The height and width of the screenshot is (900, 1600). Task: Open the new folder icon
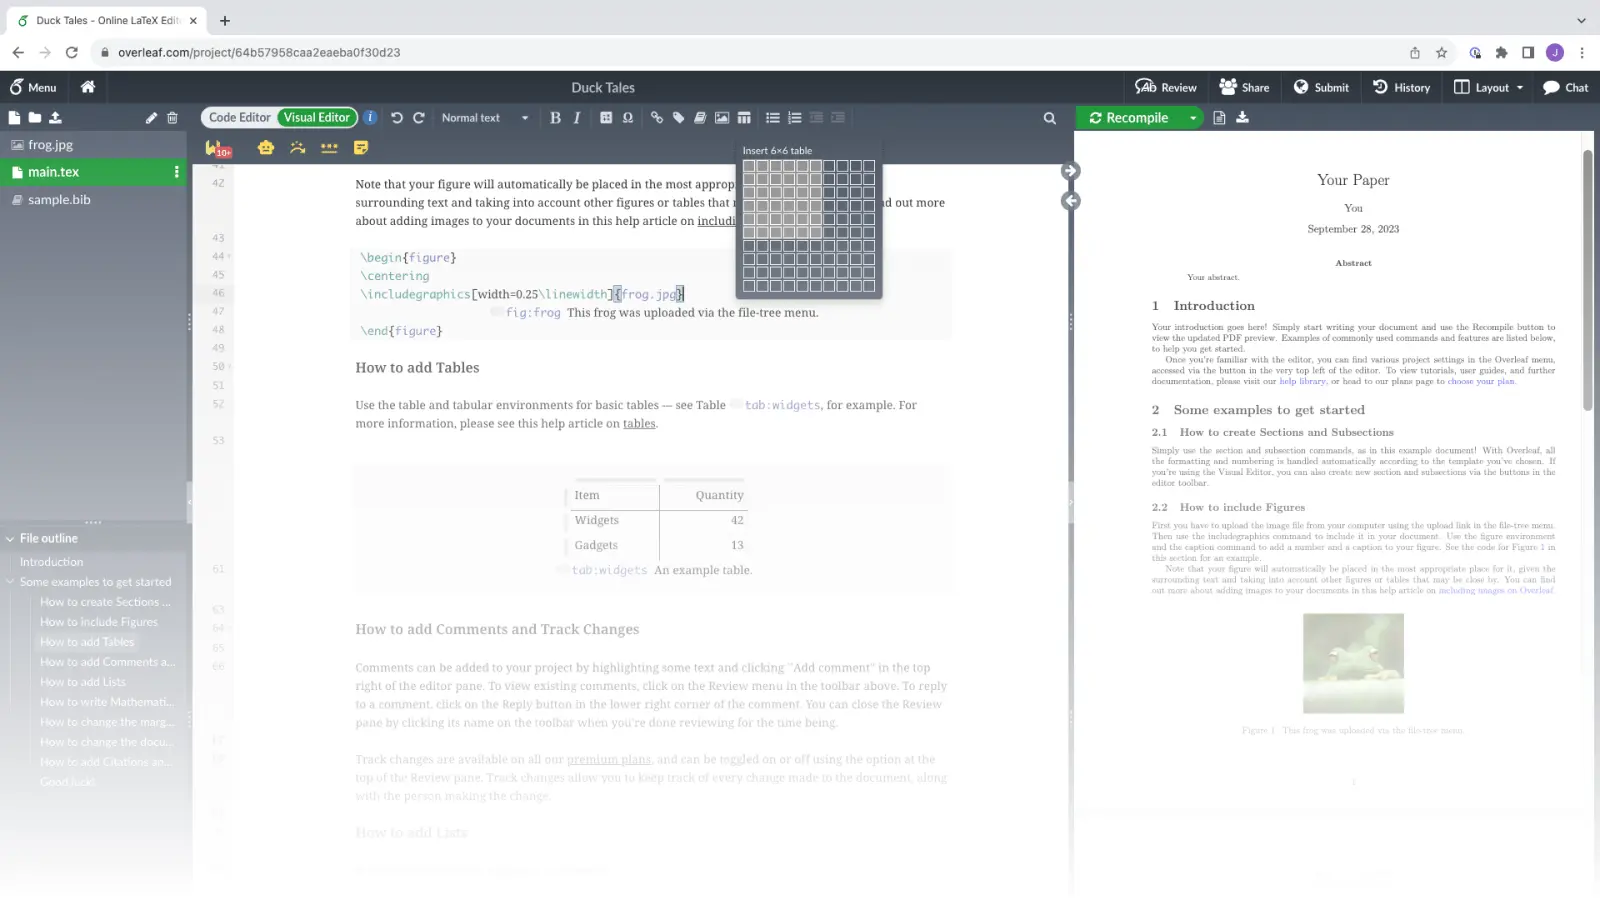(x=36, y=117)
